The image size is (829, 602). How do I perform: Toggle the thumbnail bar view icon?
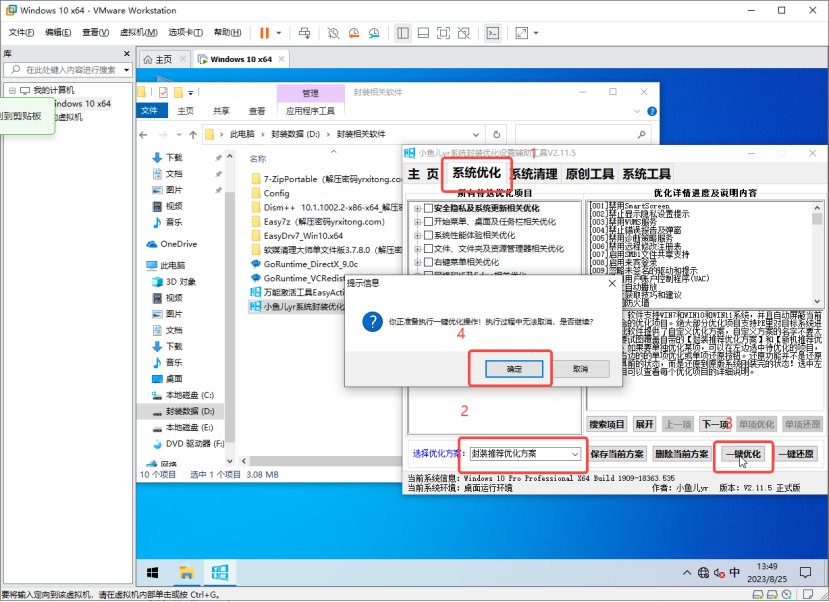click(x=423, y=33)
